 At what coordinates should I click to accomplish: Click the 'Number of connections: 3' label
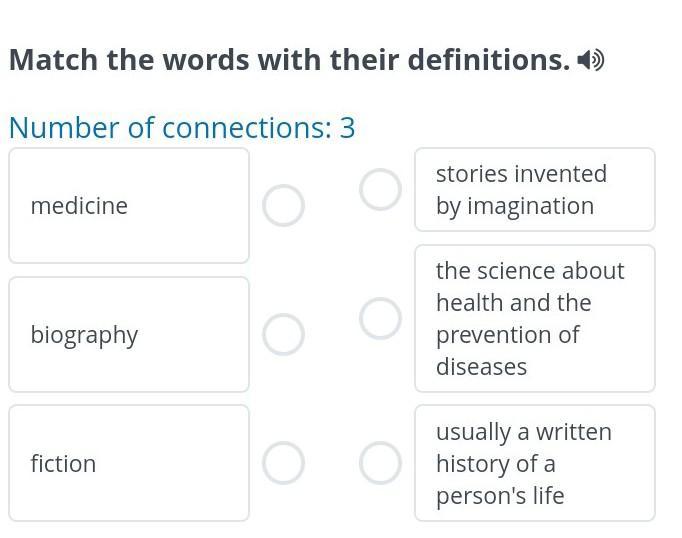pos(181,128)
